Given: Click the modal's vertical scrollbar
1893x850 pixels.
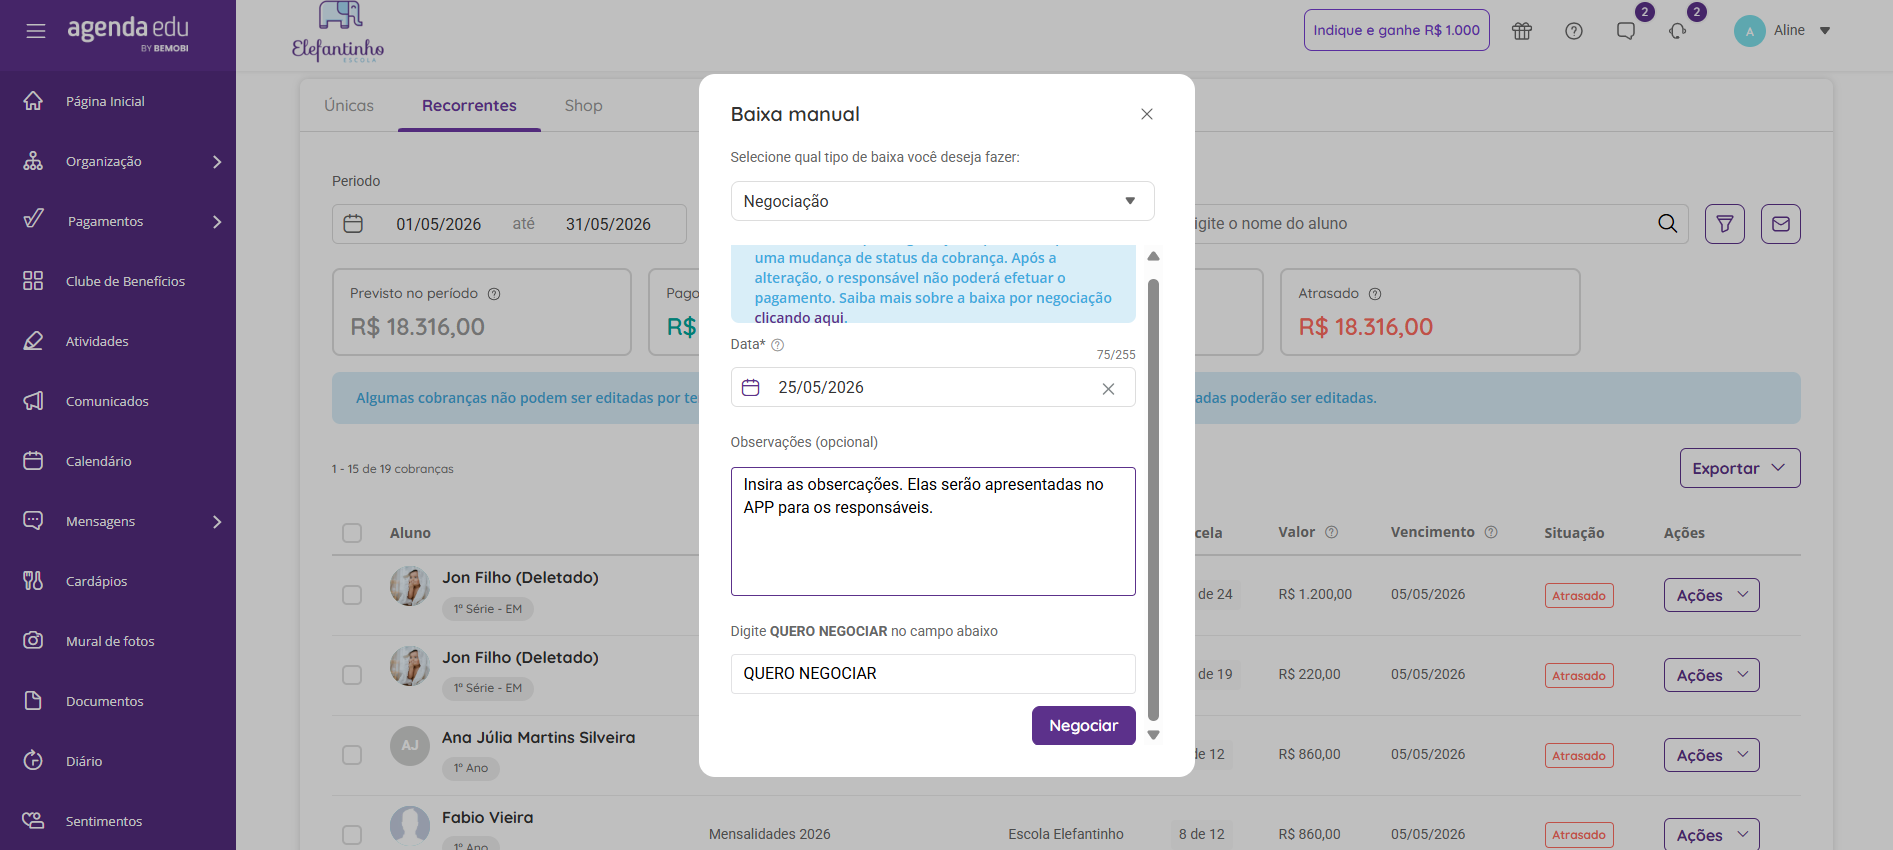Looking at the screenshot, I should coord(1153,498).
